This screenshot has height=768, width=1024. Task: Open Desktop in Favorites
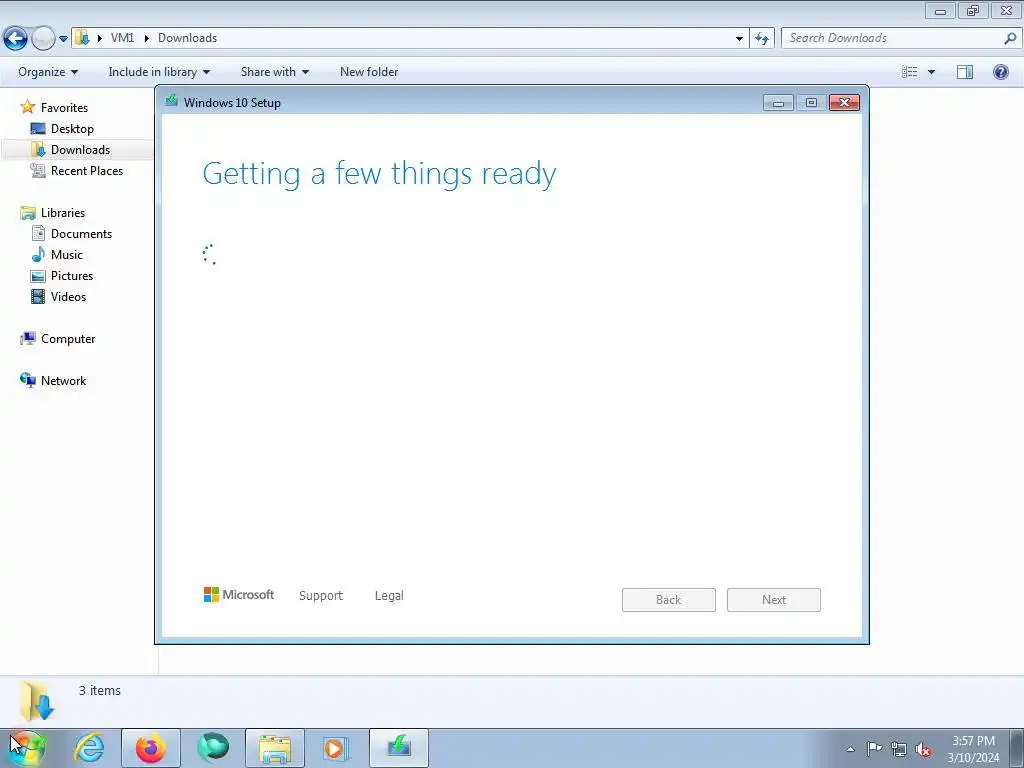pos(72,129)
